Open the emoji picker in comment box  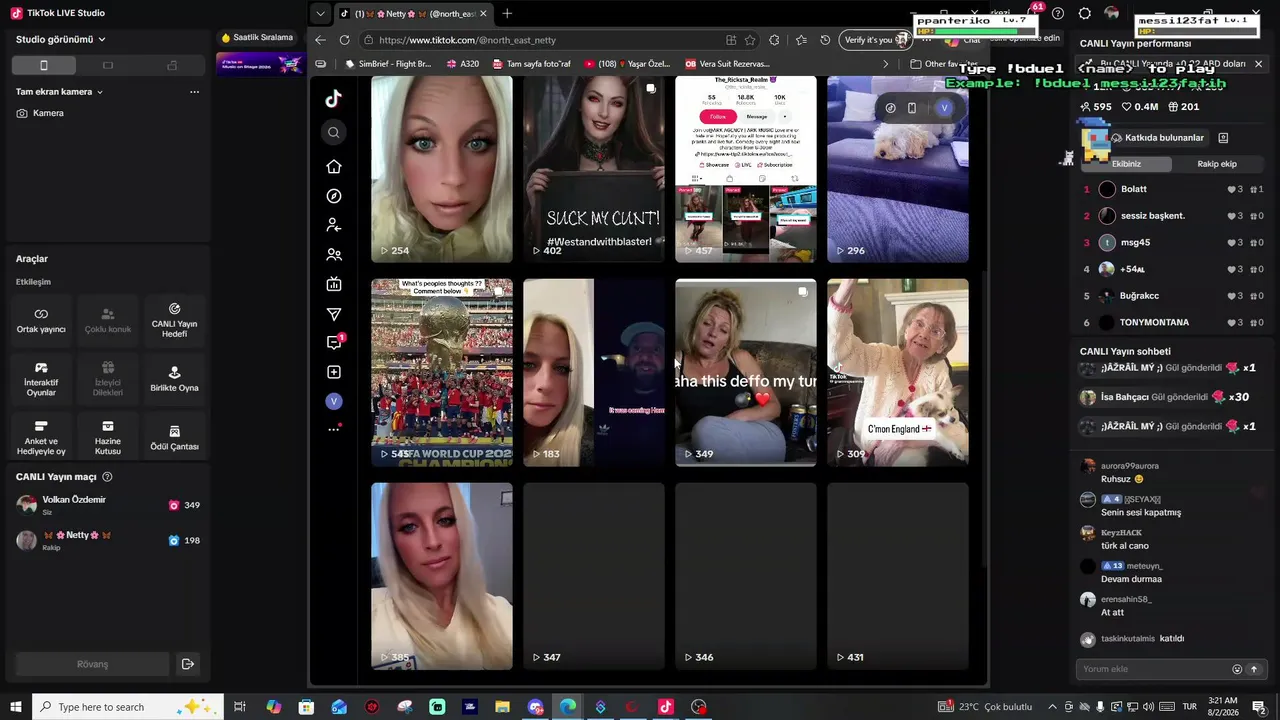pyautogui.click(x=1237, y=669)
